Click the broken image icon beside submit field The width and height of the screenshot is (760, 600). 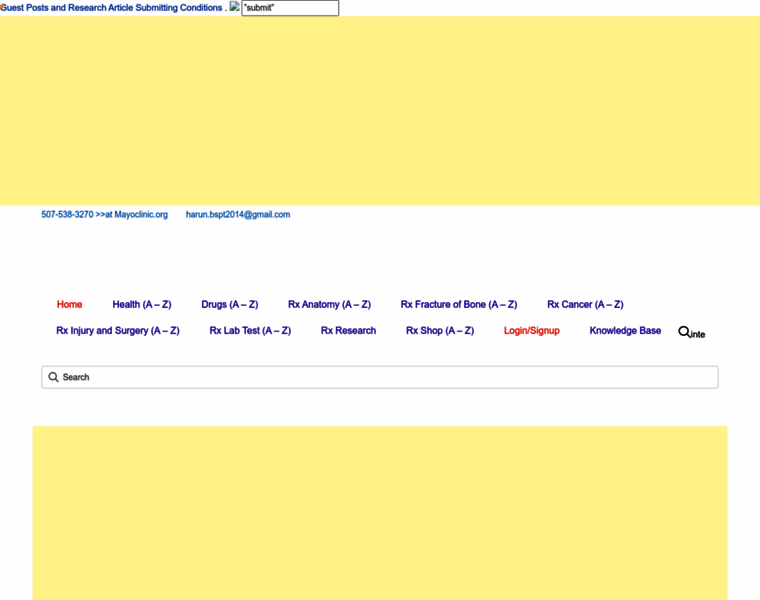pyautogui.click(x=235, y=6)
